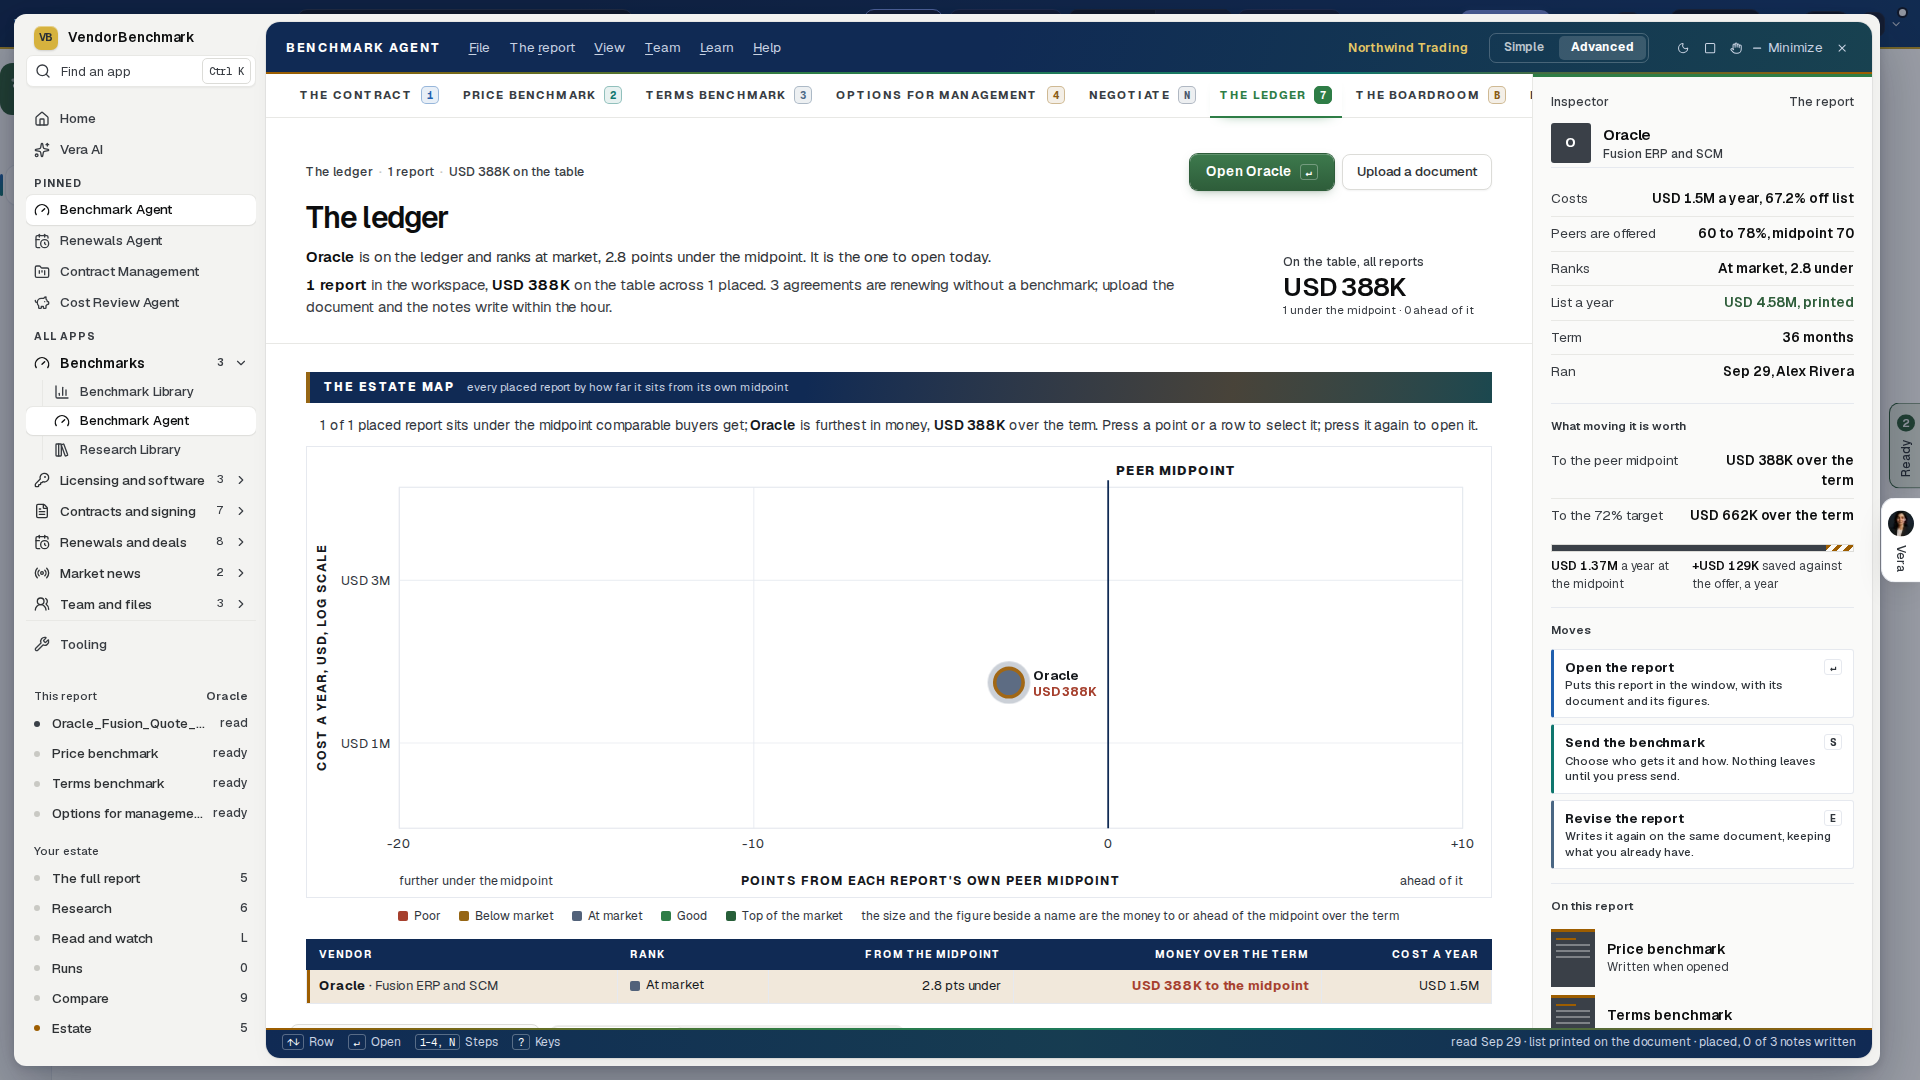The width and height of the screenshot is (1920, 1080).
Task: Select the Oracle row in the vendor table
Action: click(899, 986)
